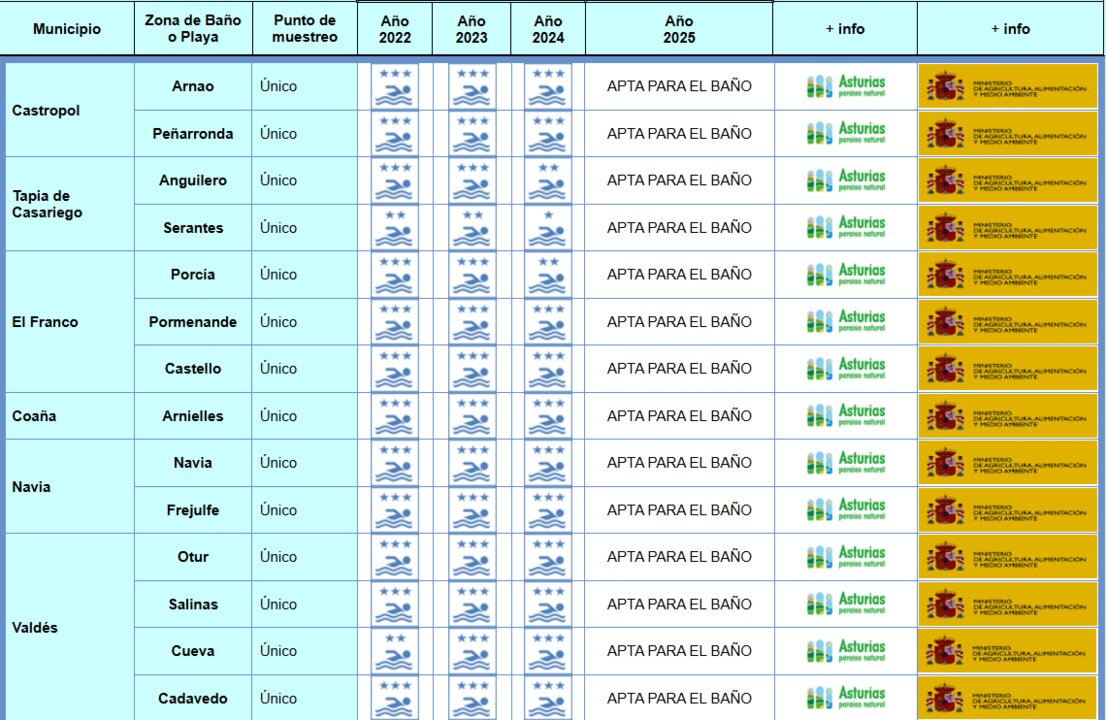Click the 2024 rating icon for Porcía
Screen dimensions: 1106x720
tap(548, 274)
